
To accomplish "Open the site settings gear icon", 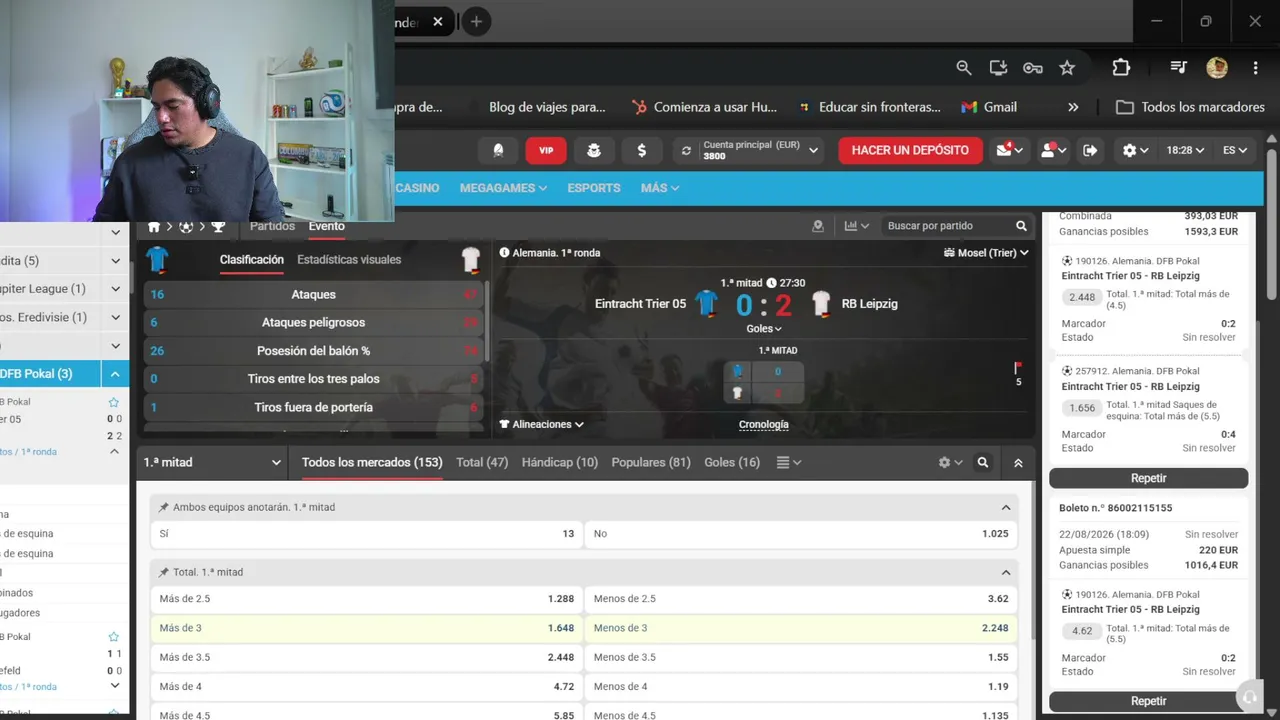I will 1135,150.
